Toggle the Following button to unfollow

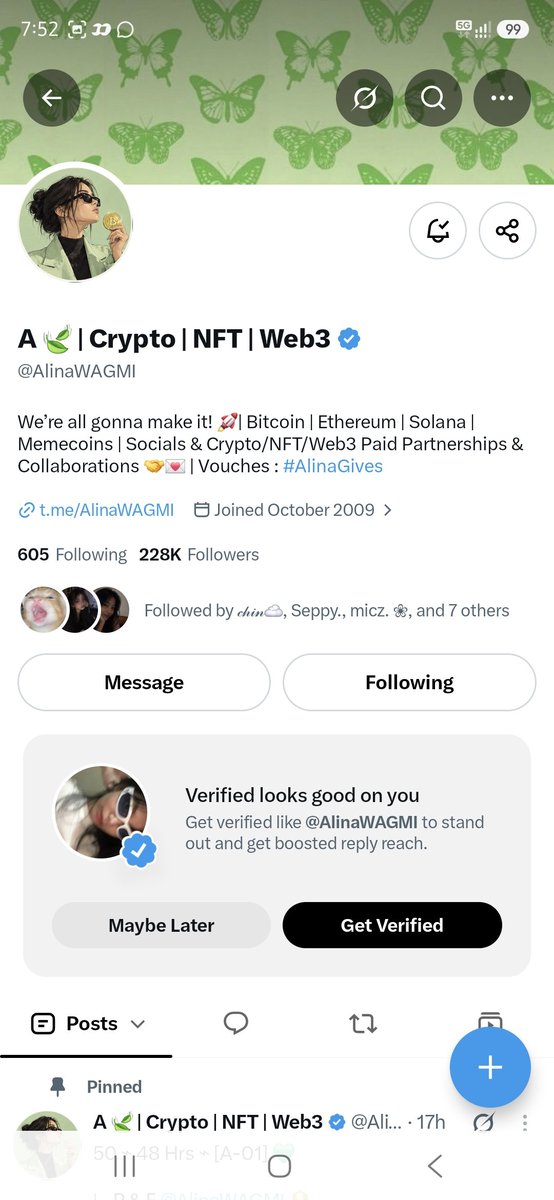pyautogui.click(x=409, y=682)
